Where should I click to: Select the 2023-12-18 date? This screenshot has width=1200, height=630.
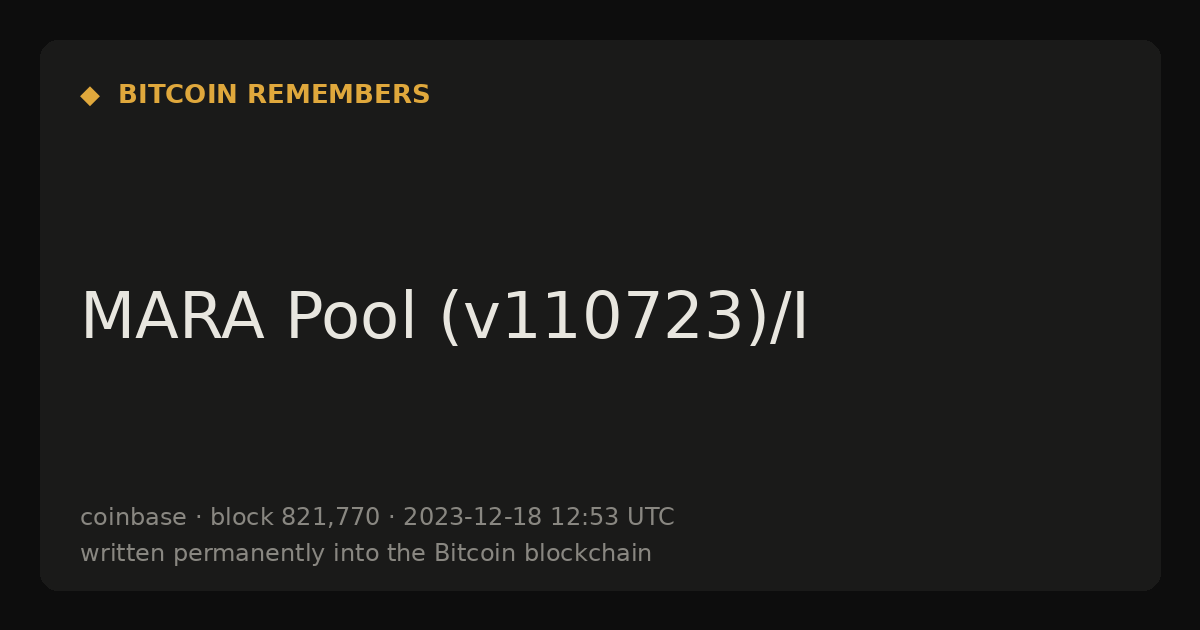tap(472, 517)
